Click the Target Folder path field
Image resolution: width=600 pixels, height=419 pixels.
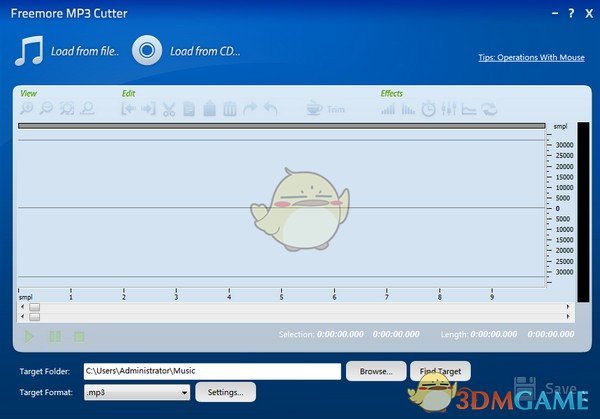[212, 371]
